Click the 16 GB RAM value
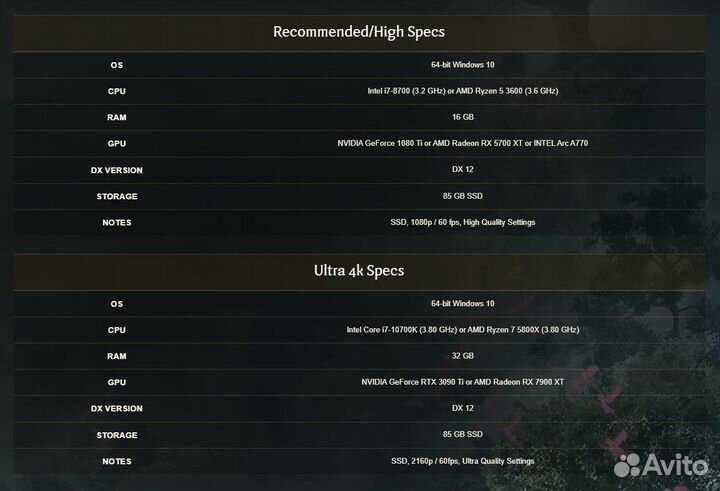Screen dimensions: 720x491 [462, 117]
